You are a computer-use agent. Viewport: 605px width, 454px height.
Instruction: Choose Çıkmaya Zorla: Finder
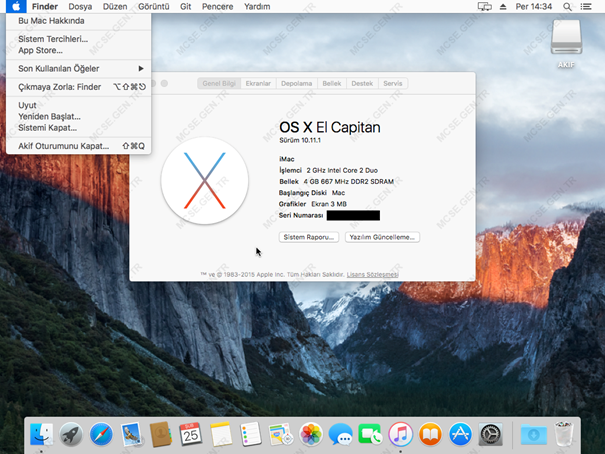point(78,87)
